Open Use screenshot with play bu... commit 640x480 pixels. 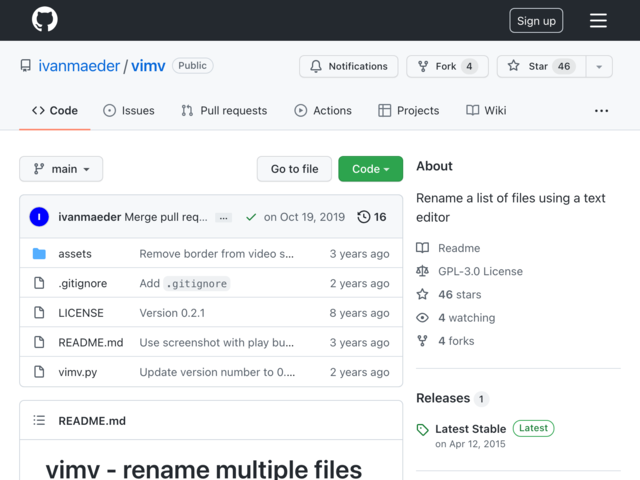point(217,342)
